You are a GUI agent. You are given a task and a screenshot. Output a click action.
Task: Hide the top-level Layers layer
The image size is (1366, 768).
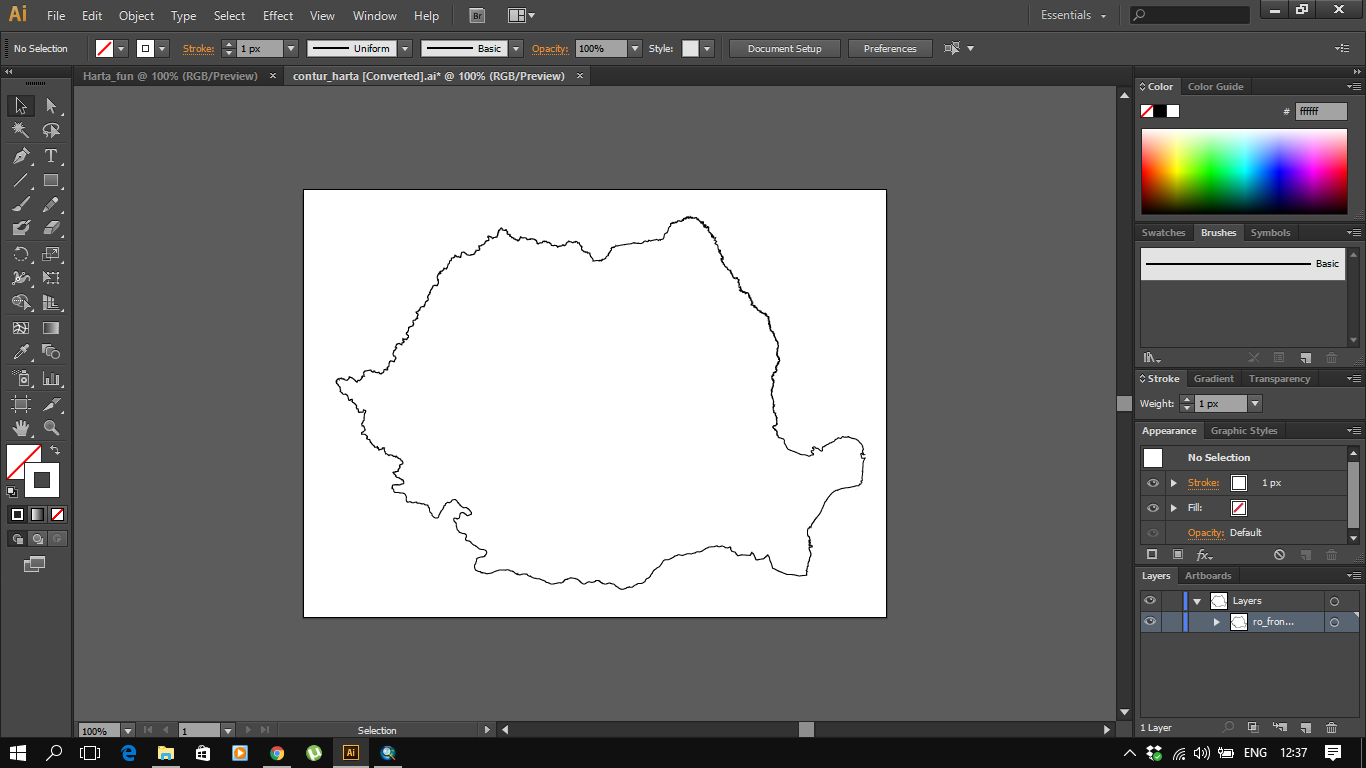1150,601
